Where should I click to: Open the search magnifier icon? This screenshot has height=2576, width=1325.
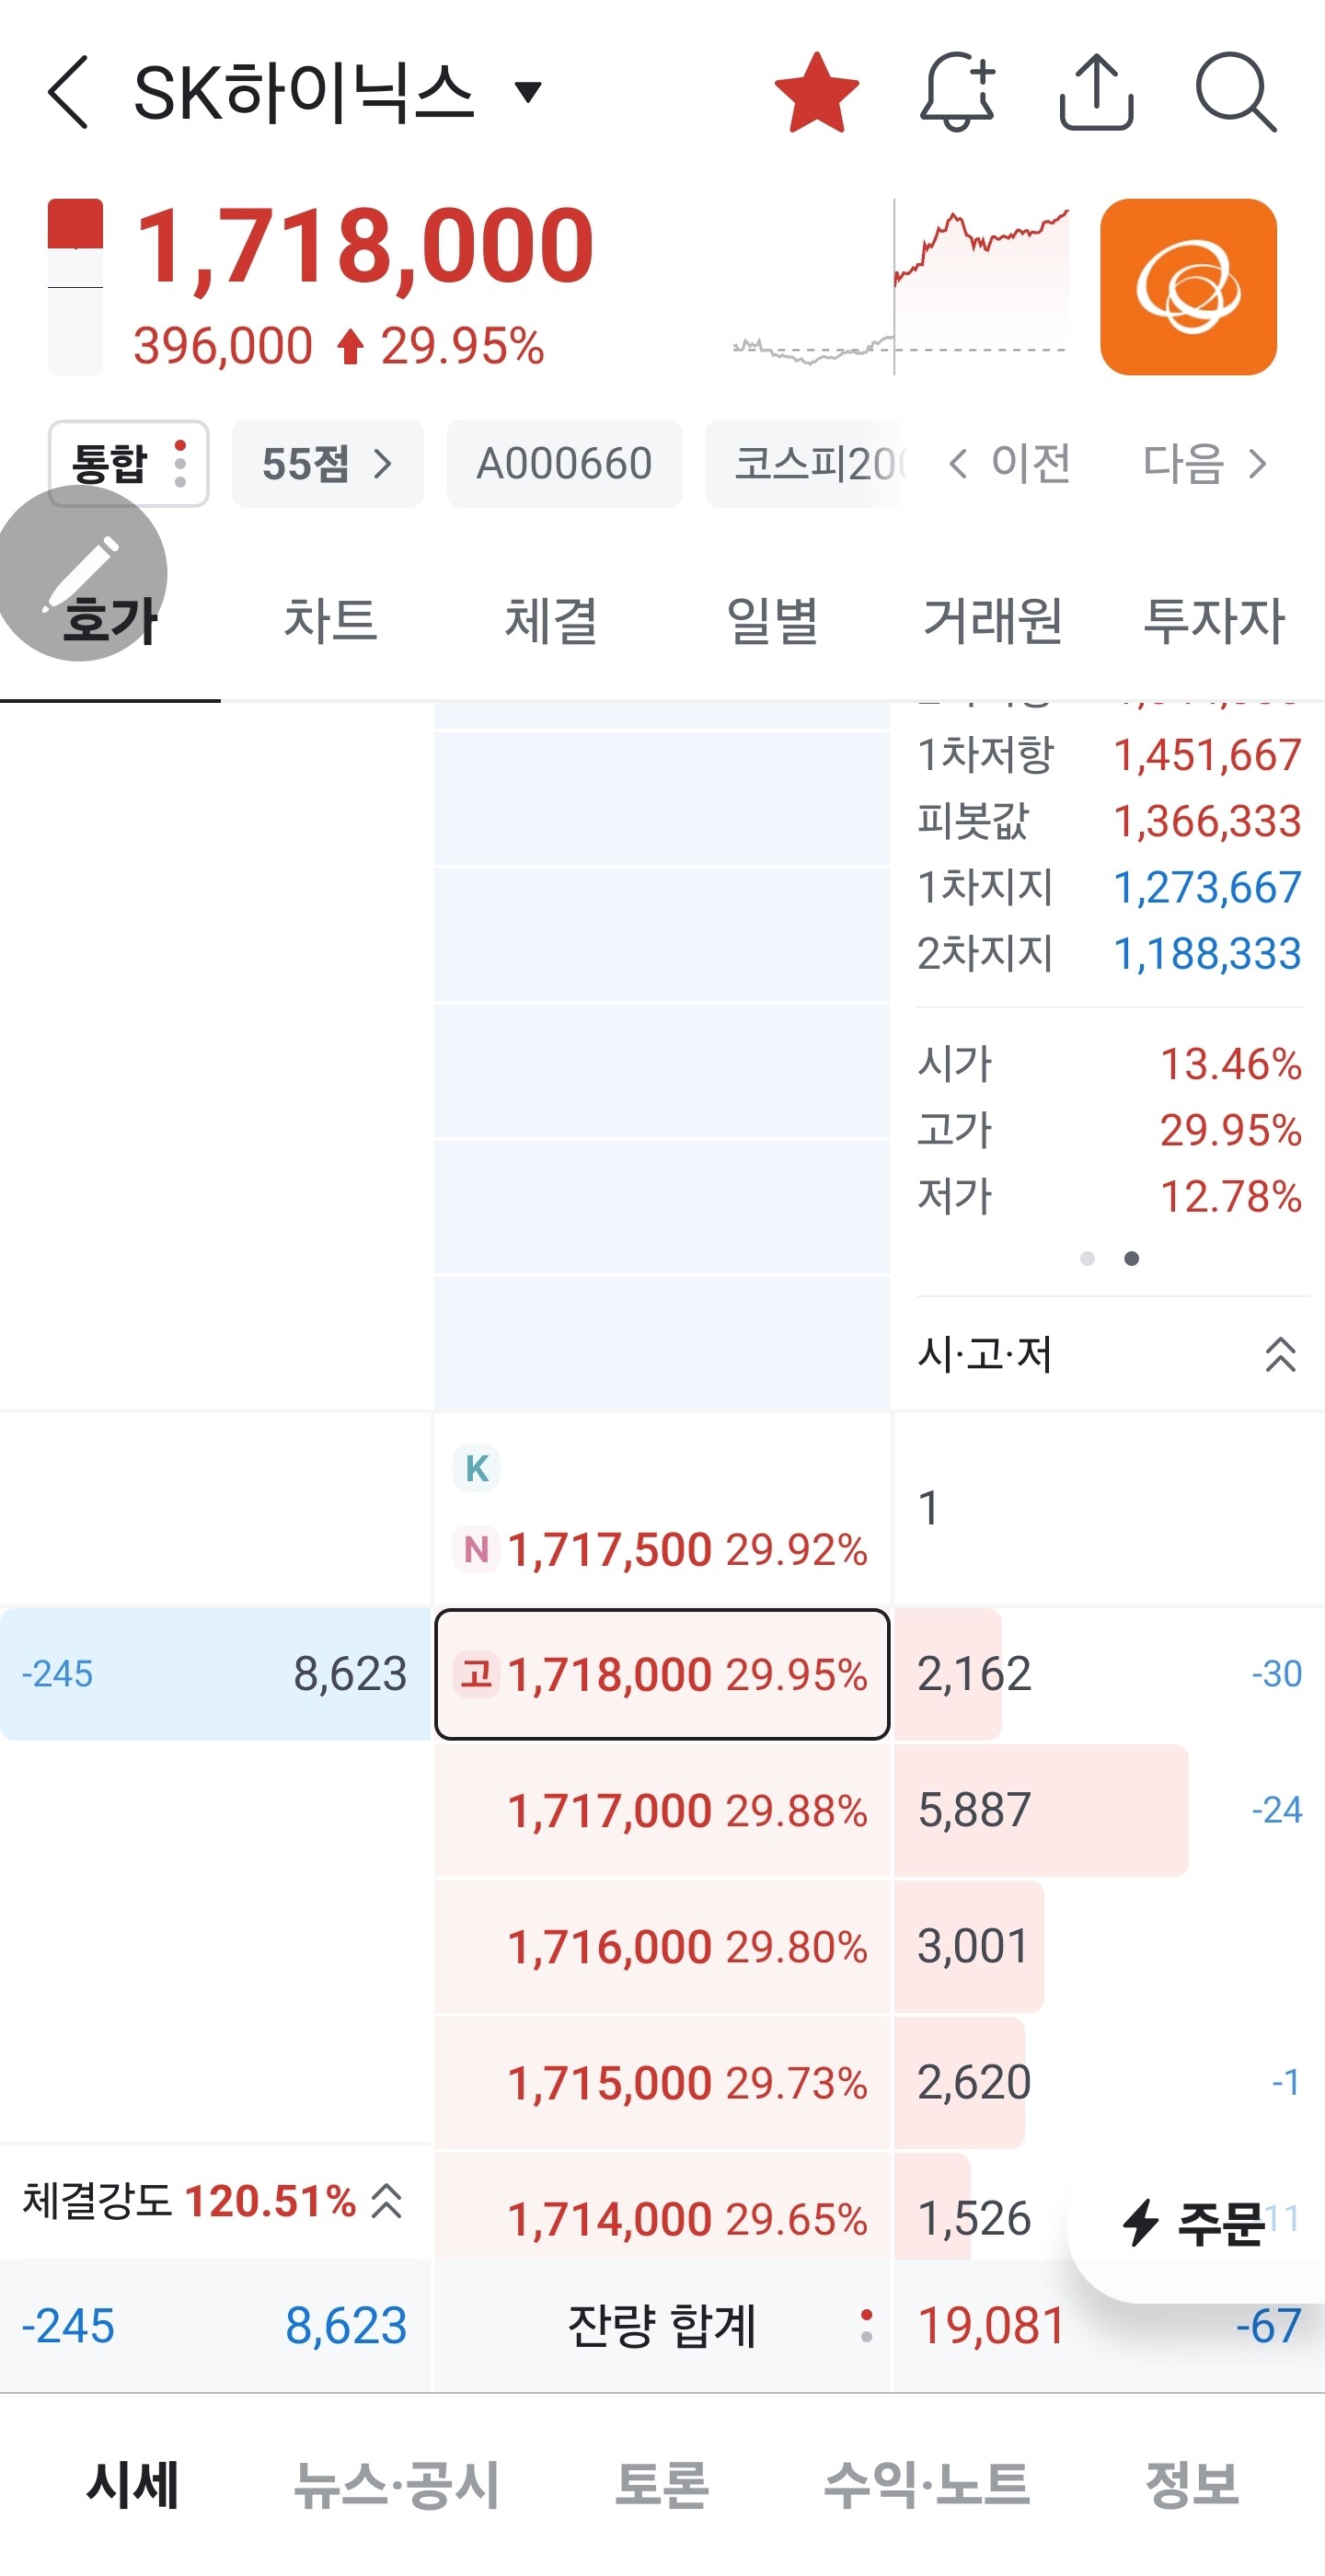[x=1236, y=93]
